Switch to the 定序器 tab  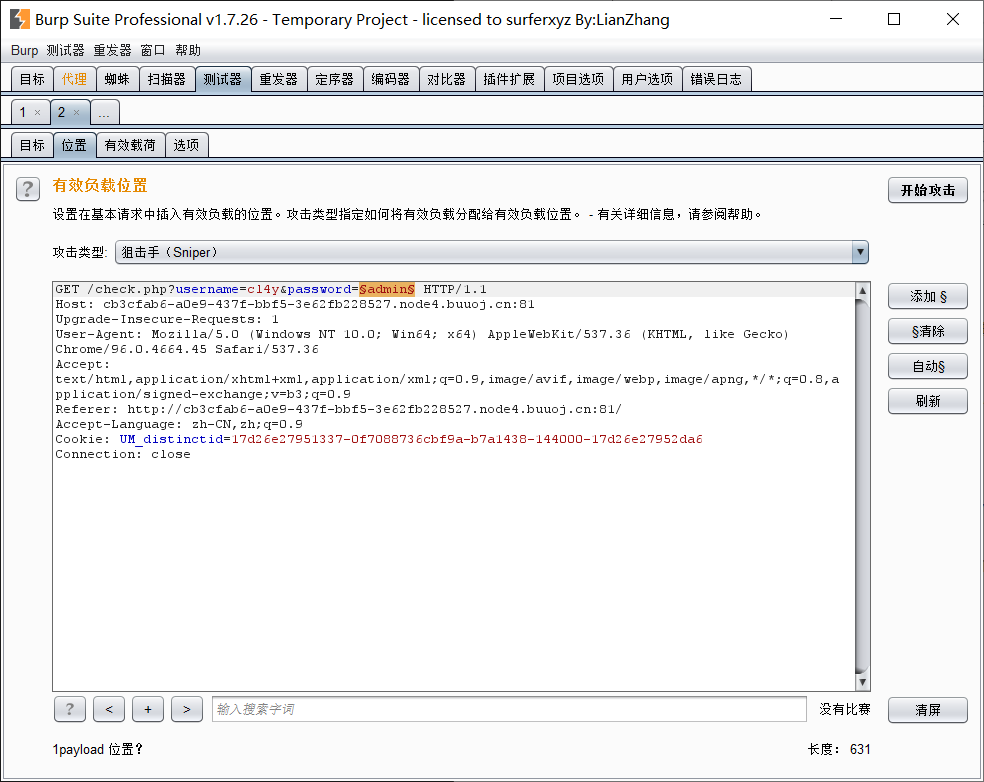tap(334, 79)
